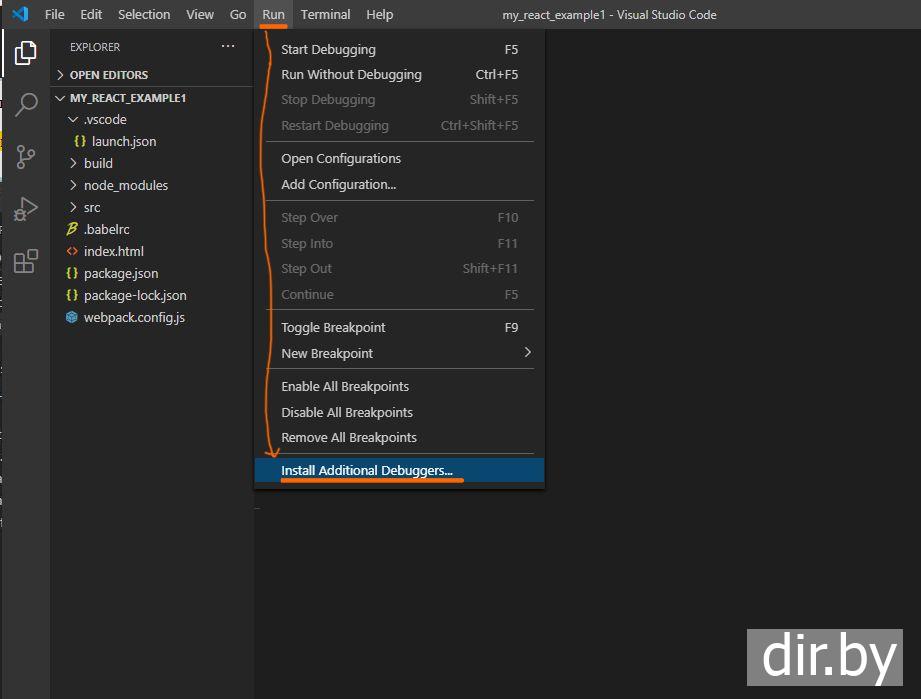Click Add Configuration in Run menu
This screenshot has height=699, width=921.
[x=338, y=184]
